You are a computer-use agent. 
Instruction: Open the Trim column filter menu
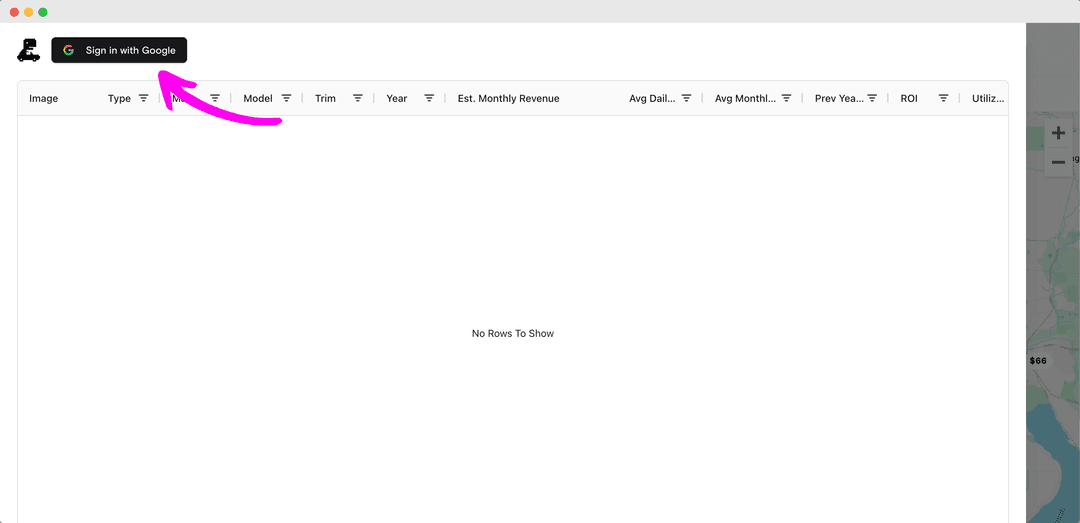coord(357,98)
